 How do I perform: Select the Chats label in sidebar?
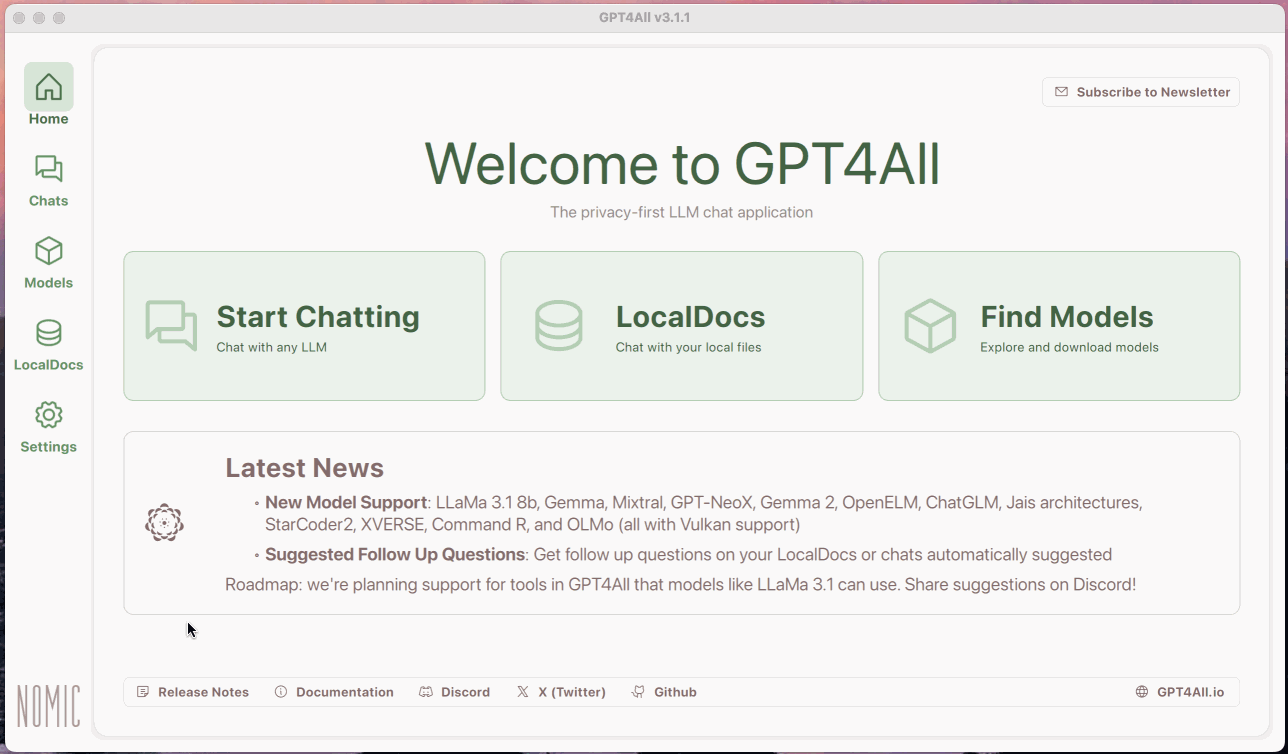point(49,201)
